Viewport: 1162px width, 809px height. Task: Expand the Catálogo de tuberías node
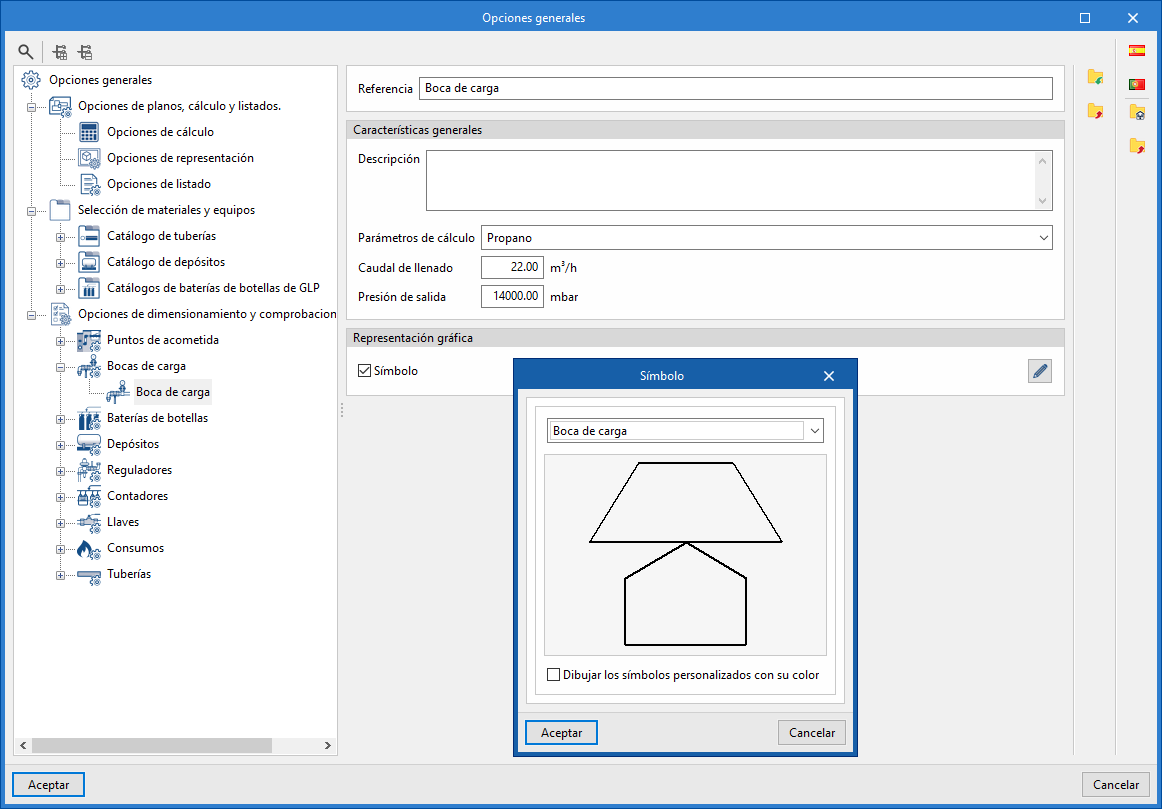tap(61, 237)
